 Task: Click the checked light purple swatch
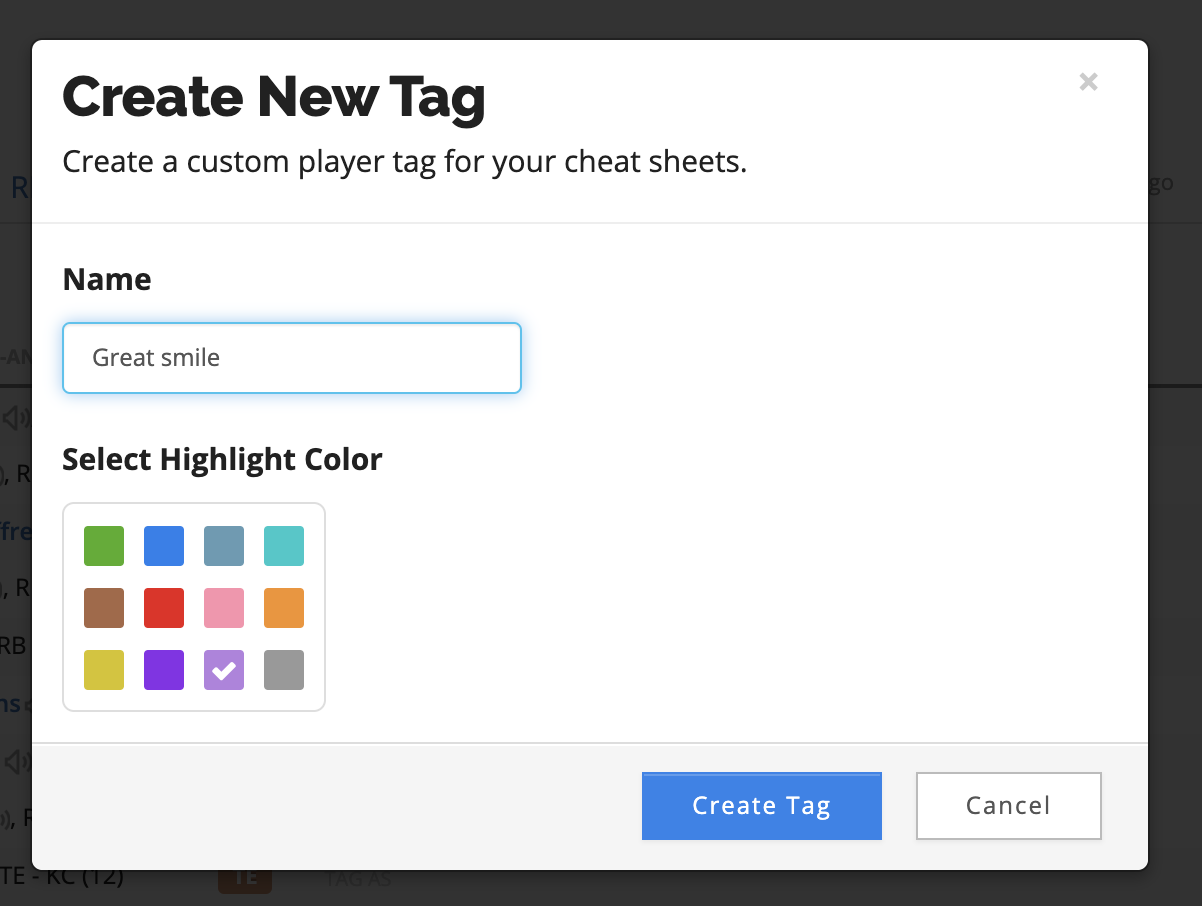point(224,670)
